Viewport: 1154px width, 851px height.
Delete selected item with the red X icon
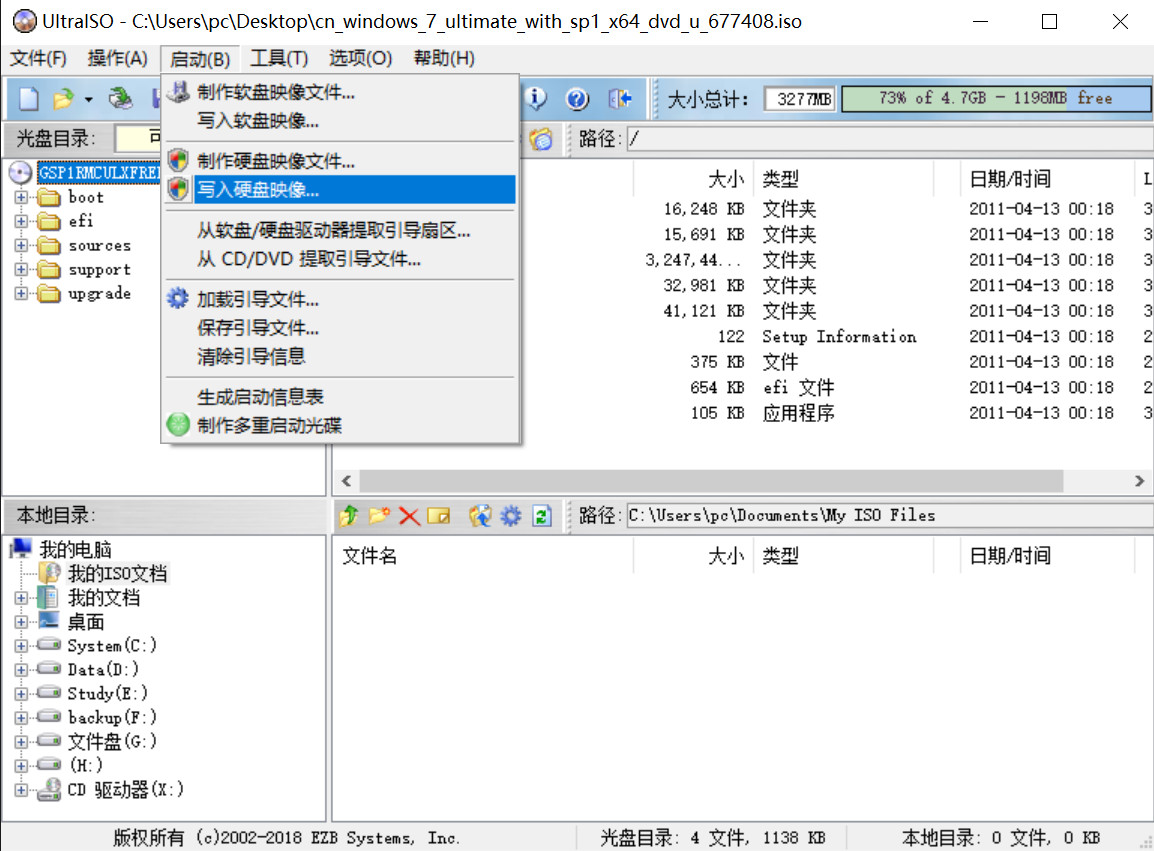coord(408,515)
